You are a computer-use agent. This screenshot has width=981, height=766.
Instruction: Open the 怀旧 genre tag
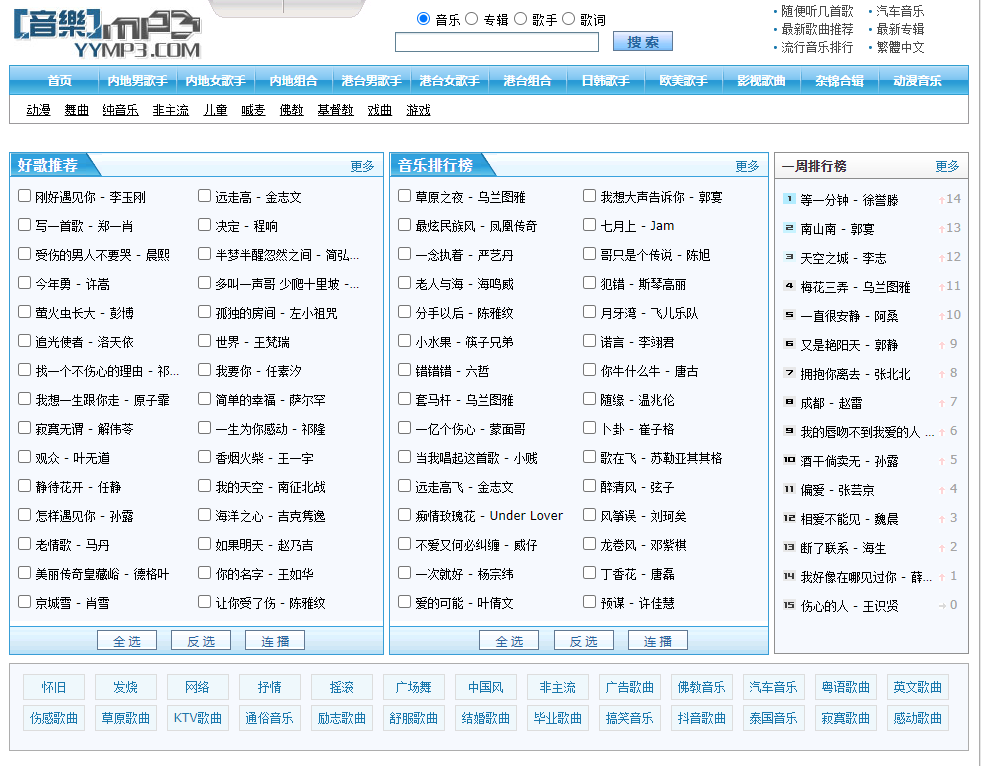click(x=54, y=687)
